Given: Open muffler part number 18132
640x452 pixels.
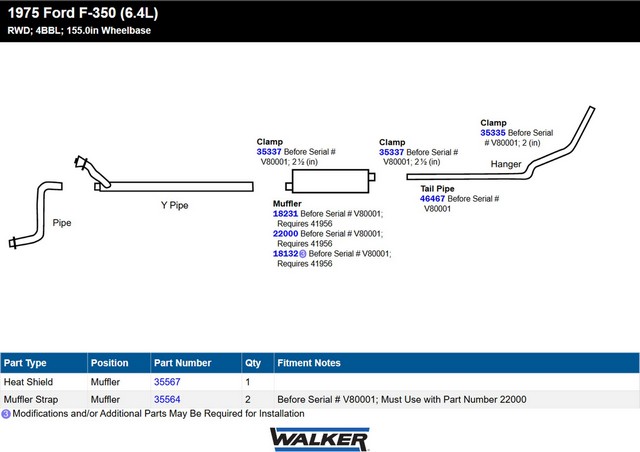Looking at the screenshot, I should coord(285,254).
